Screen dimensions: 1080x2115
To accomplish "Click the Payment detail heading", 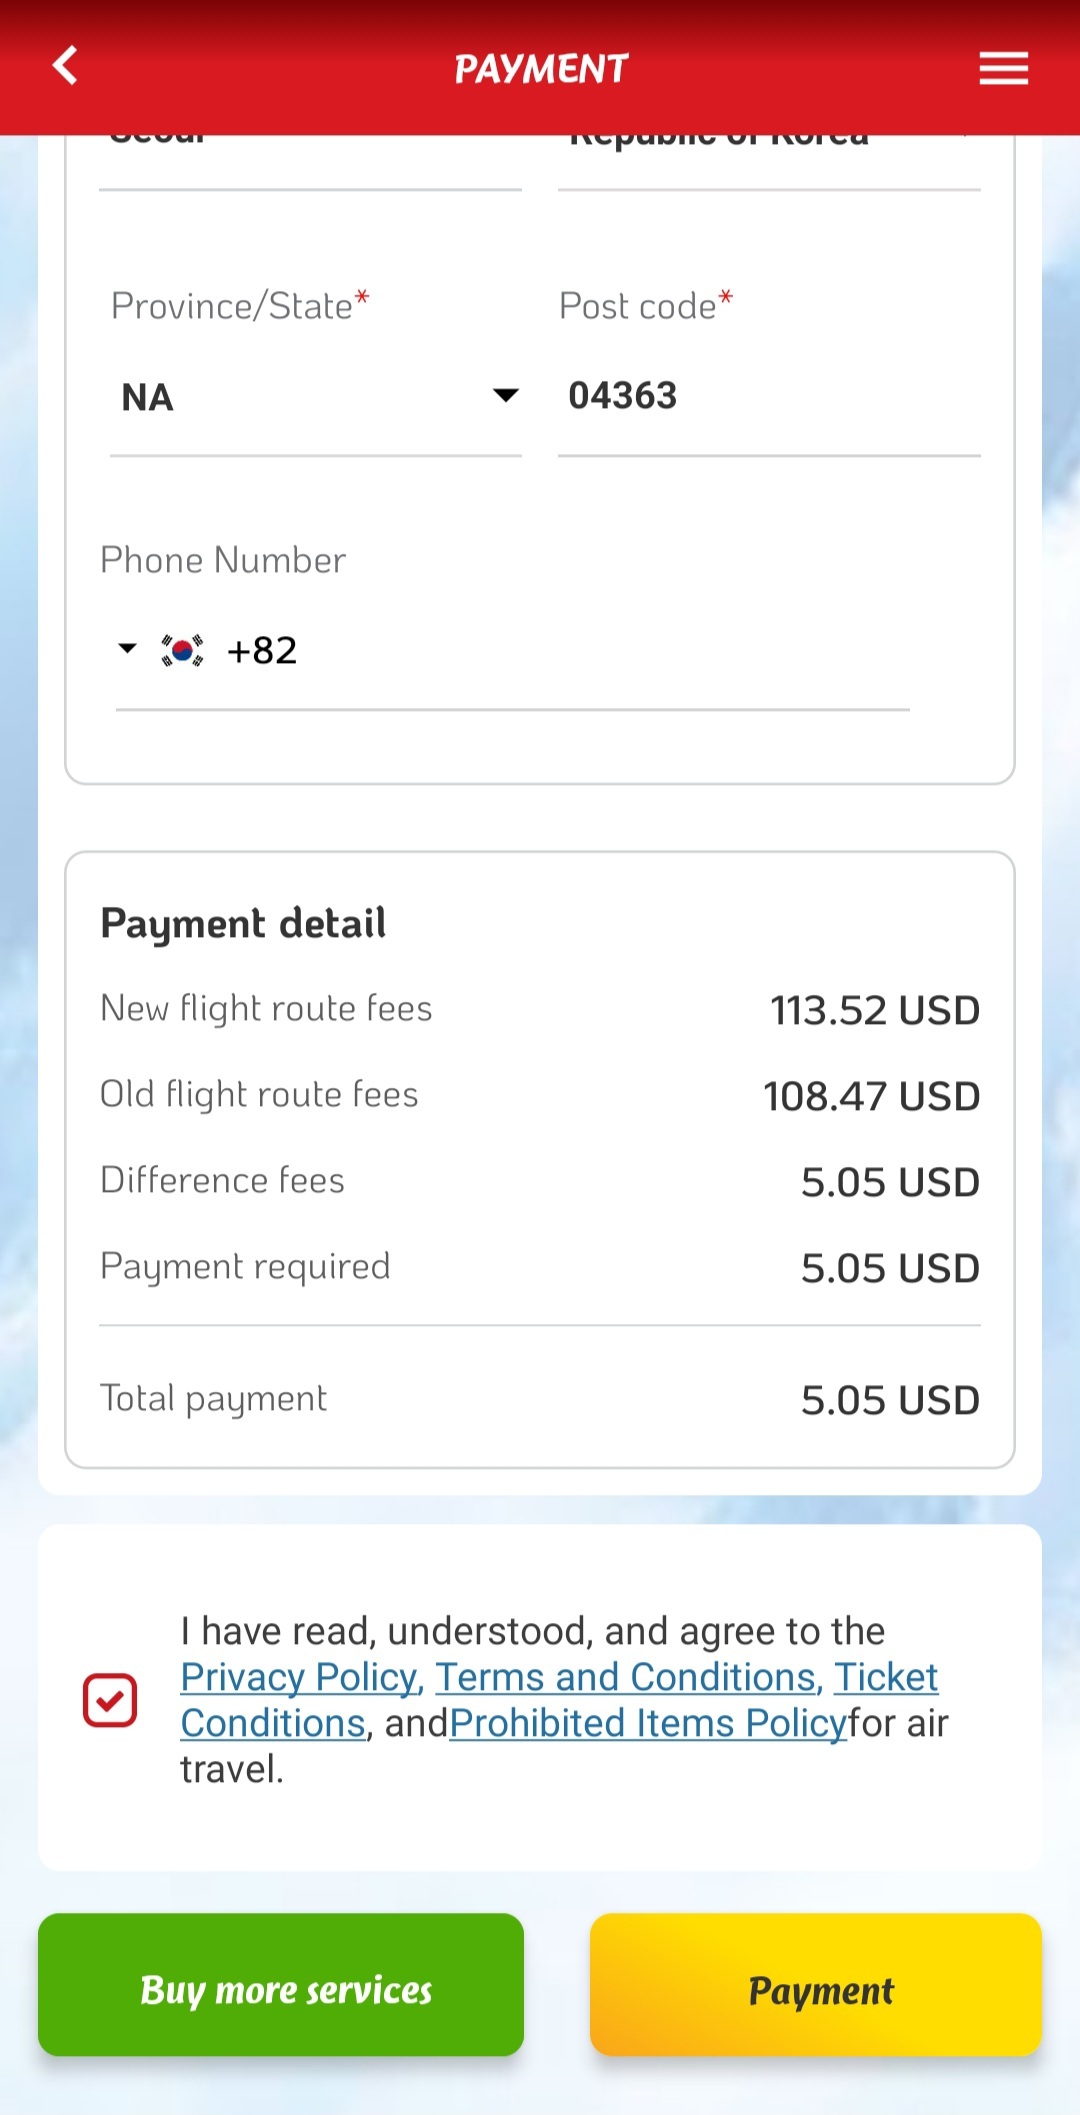I will [243, 923].
